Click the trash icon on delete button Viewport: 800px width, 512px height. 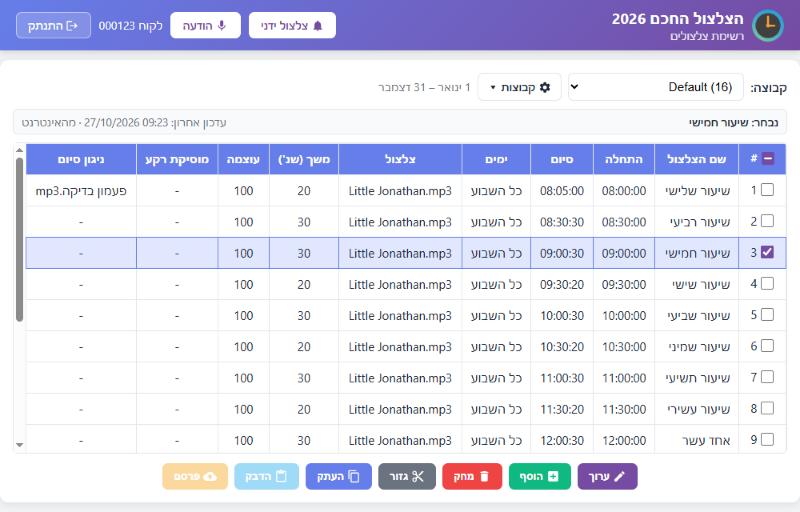point(484,476)
